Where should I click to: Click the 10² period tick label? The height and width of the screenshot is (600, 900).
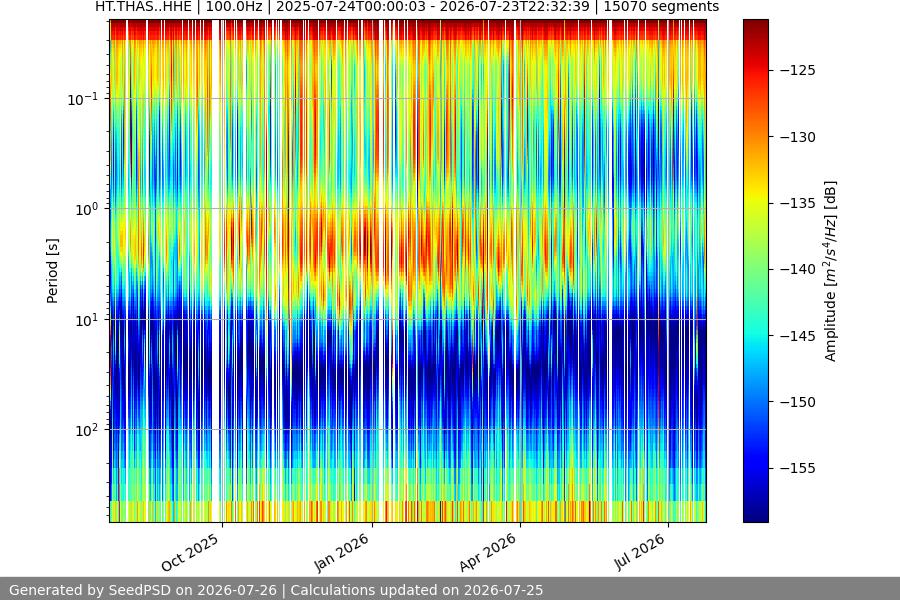tap(86, 430)
